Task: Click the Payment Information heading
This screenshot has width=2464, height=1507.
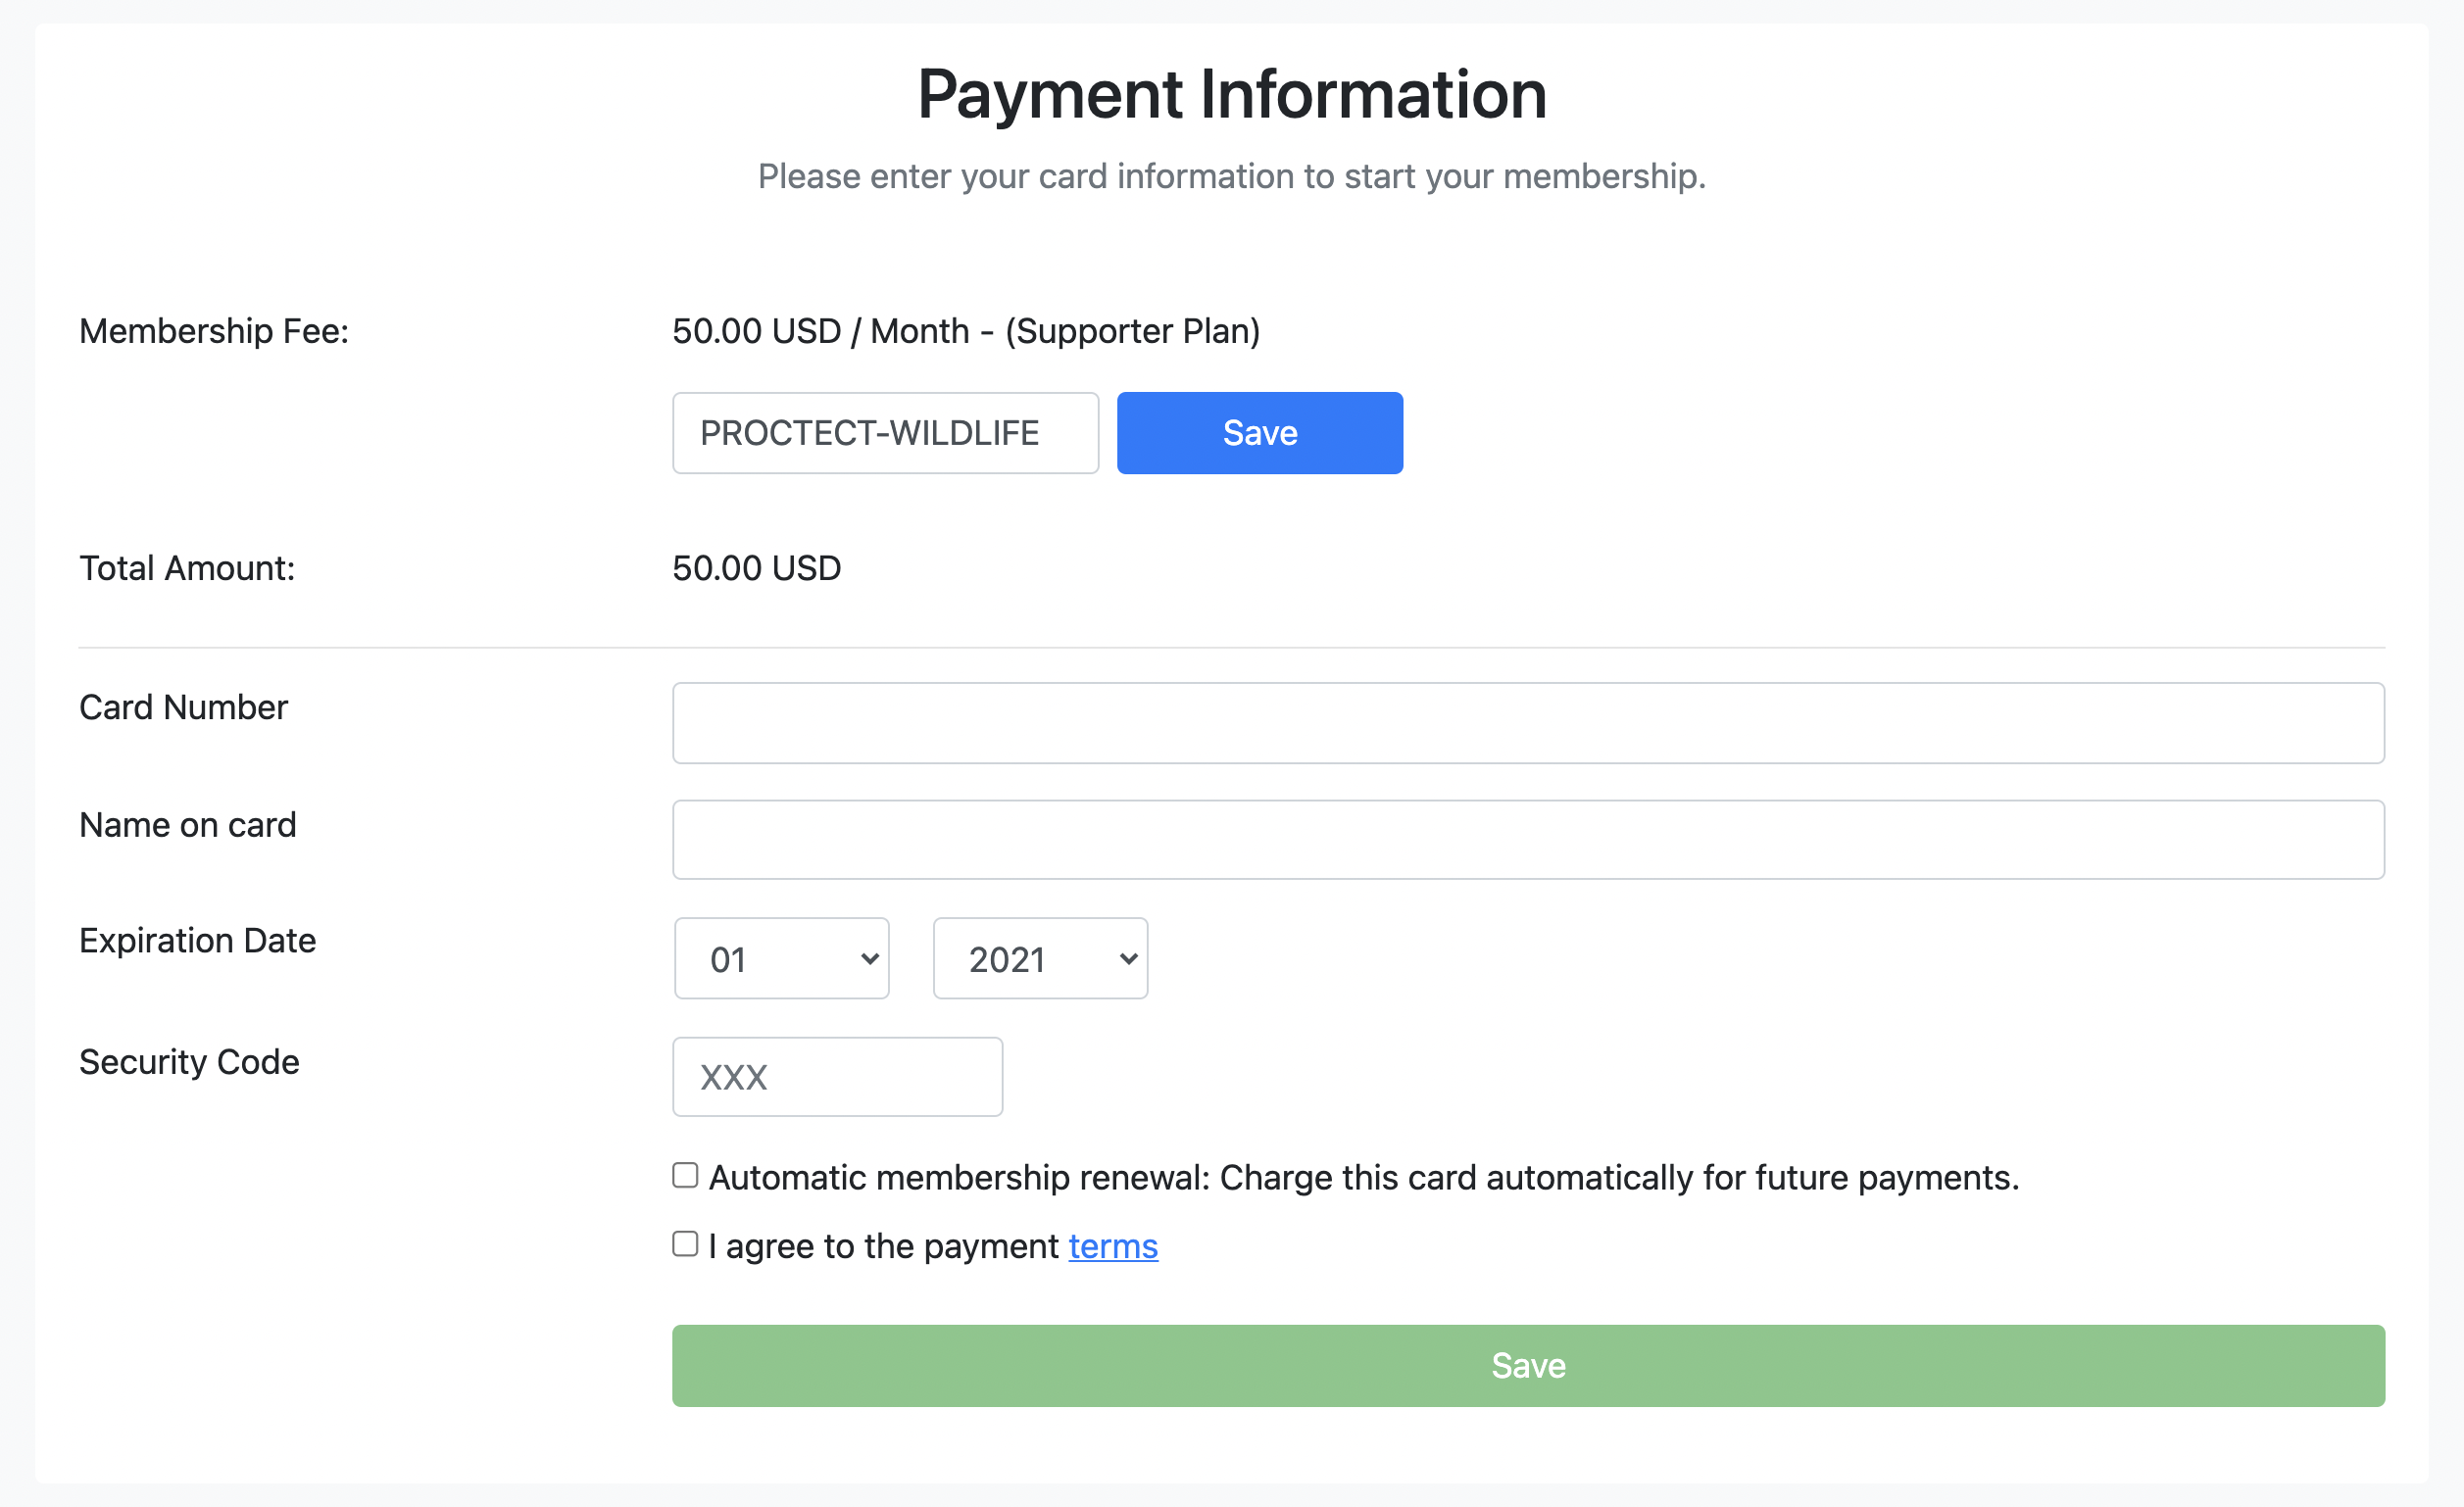Action: click(1232, 94)
